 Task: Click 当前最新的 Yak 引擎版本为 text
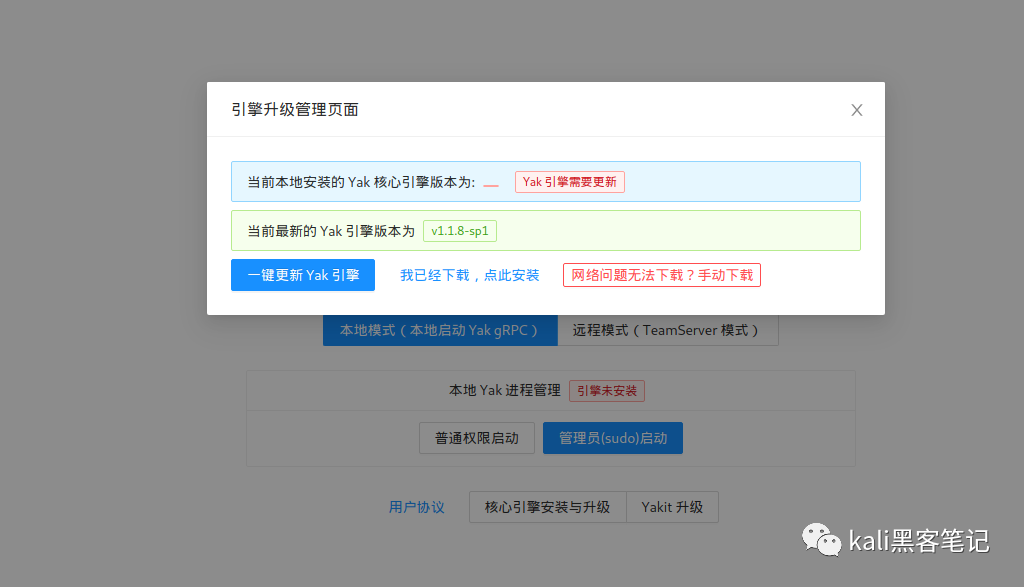coord(331,231)
